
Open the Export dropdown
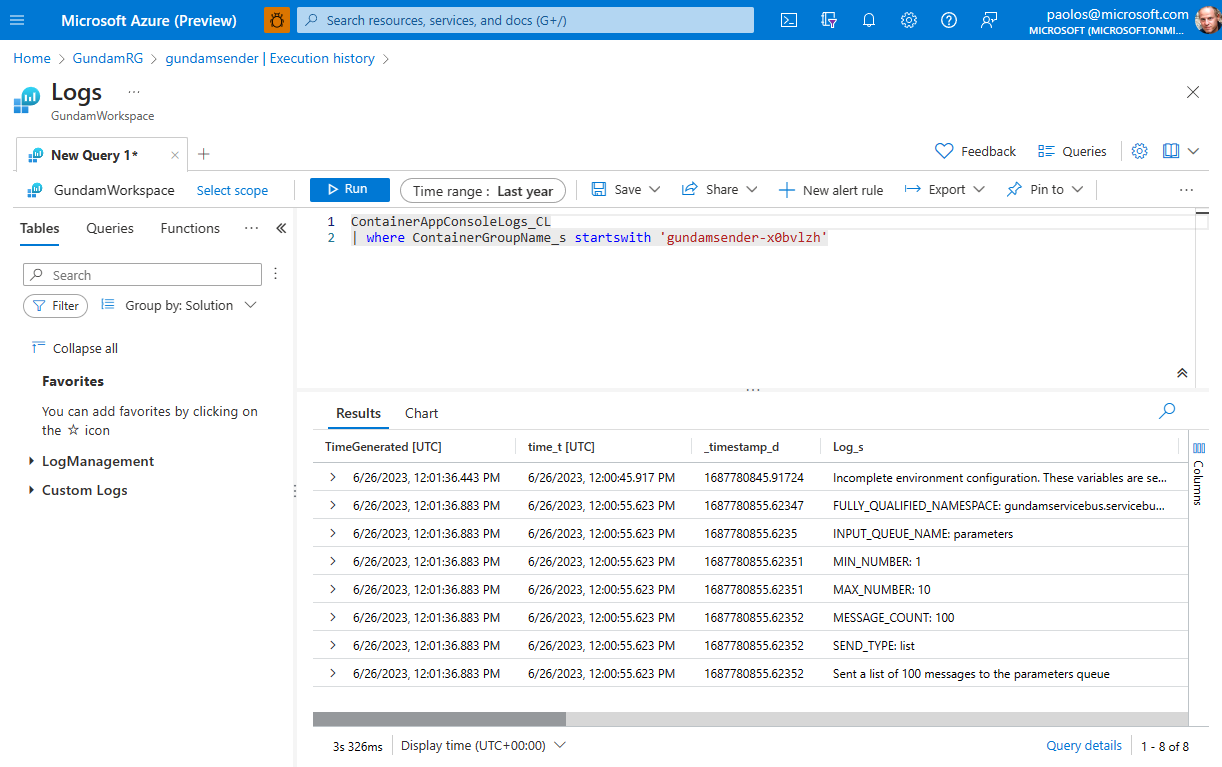click(x=945, y=189)
